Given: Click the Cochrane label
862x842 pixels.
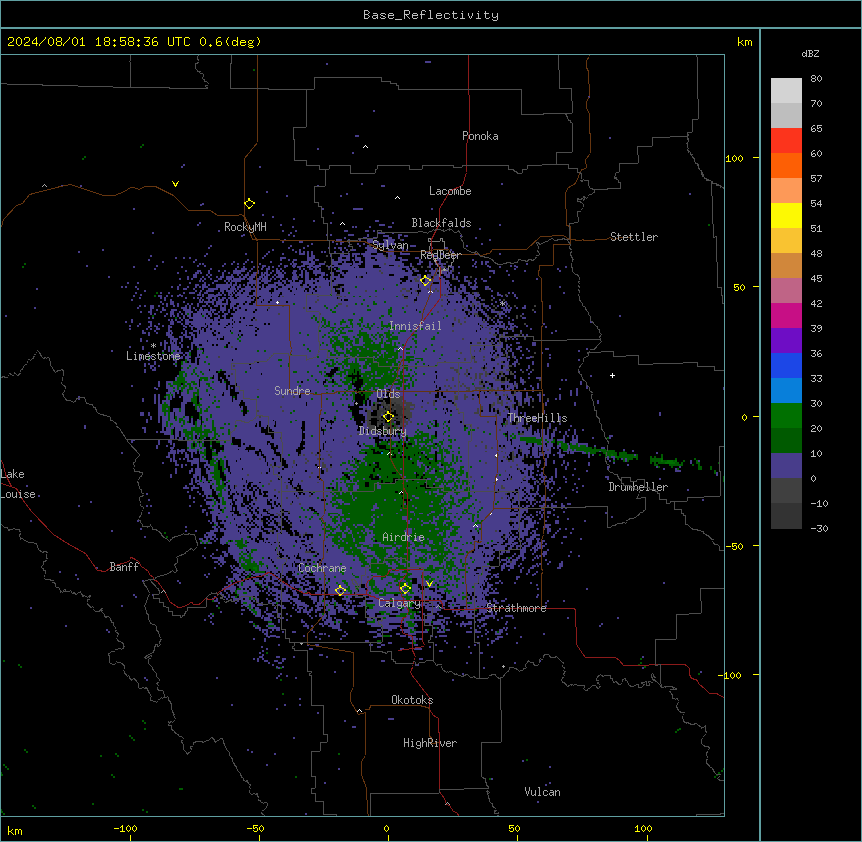Looking at the screenshot, I should 322,568.
